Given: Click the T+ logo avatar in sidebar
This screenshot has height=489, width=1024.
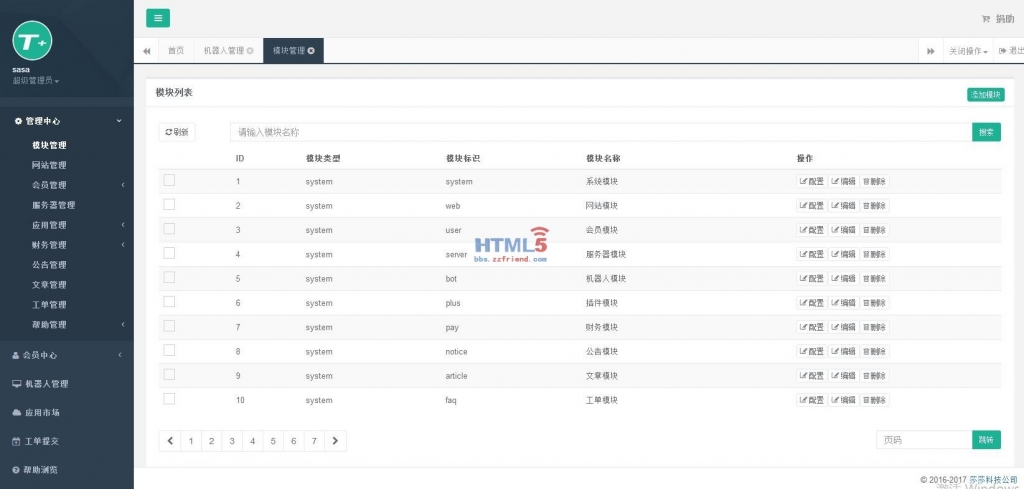Looking at the screenshot, I should point(32,41).
